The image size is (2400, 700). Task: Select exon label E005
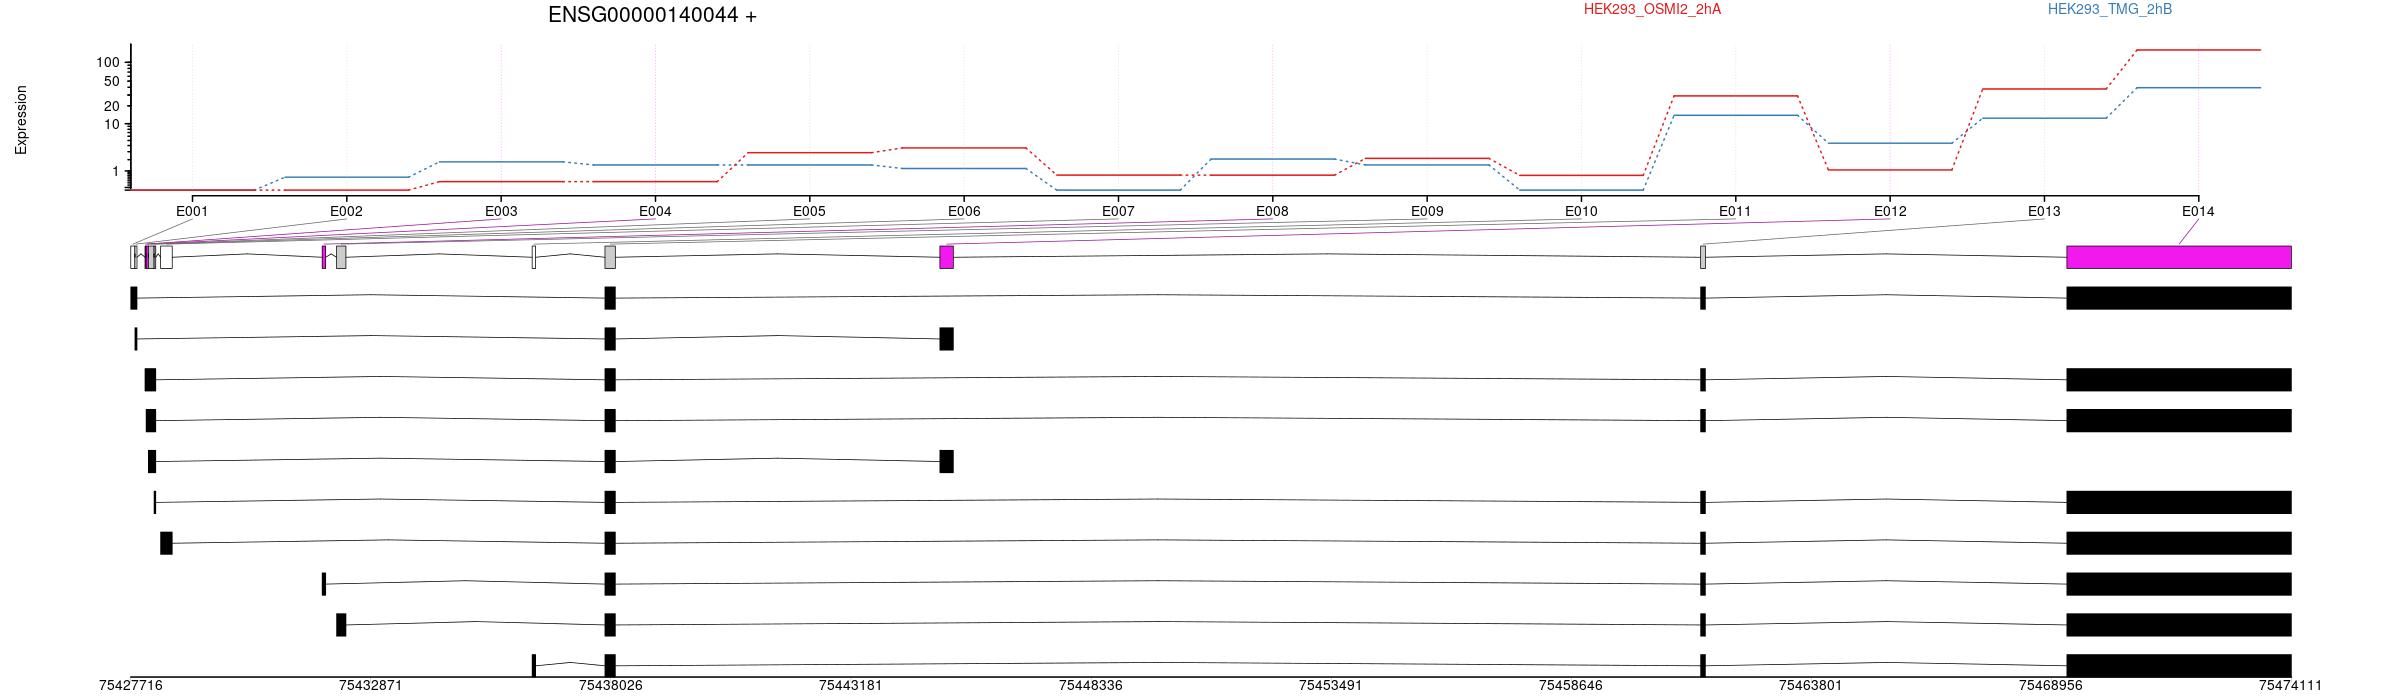click(x=809, y=211)
